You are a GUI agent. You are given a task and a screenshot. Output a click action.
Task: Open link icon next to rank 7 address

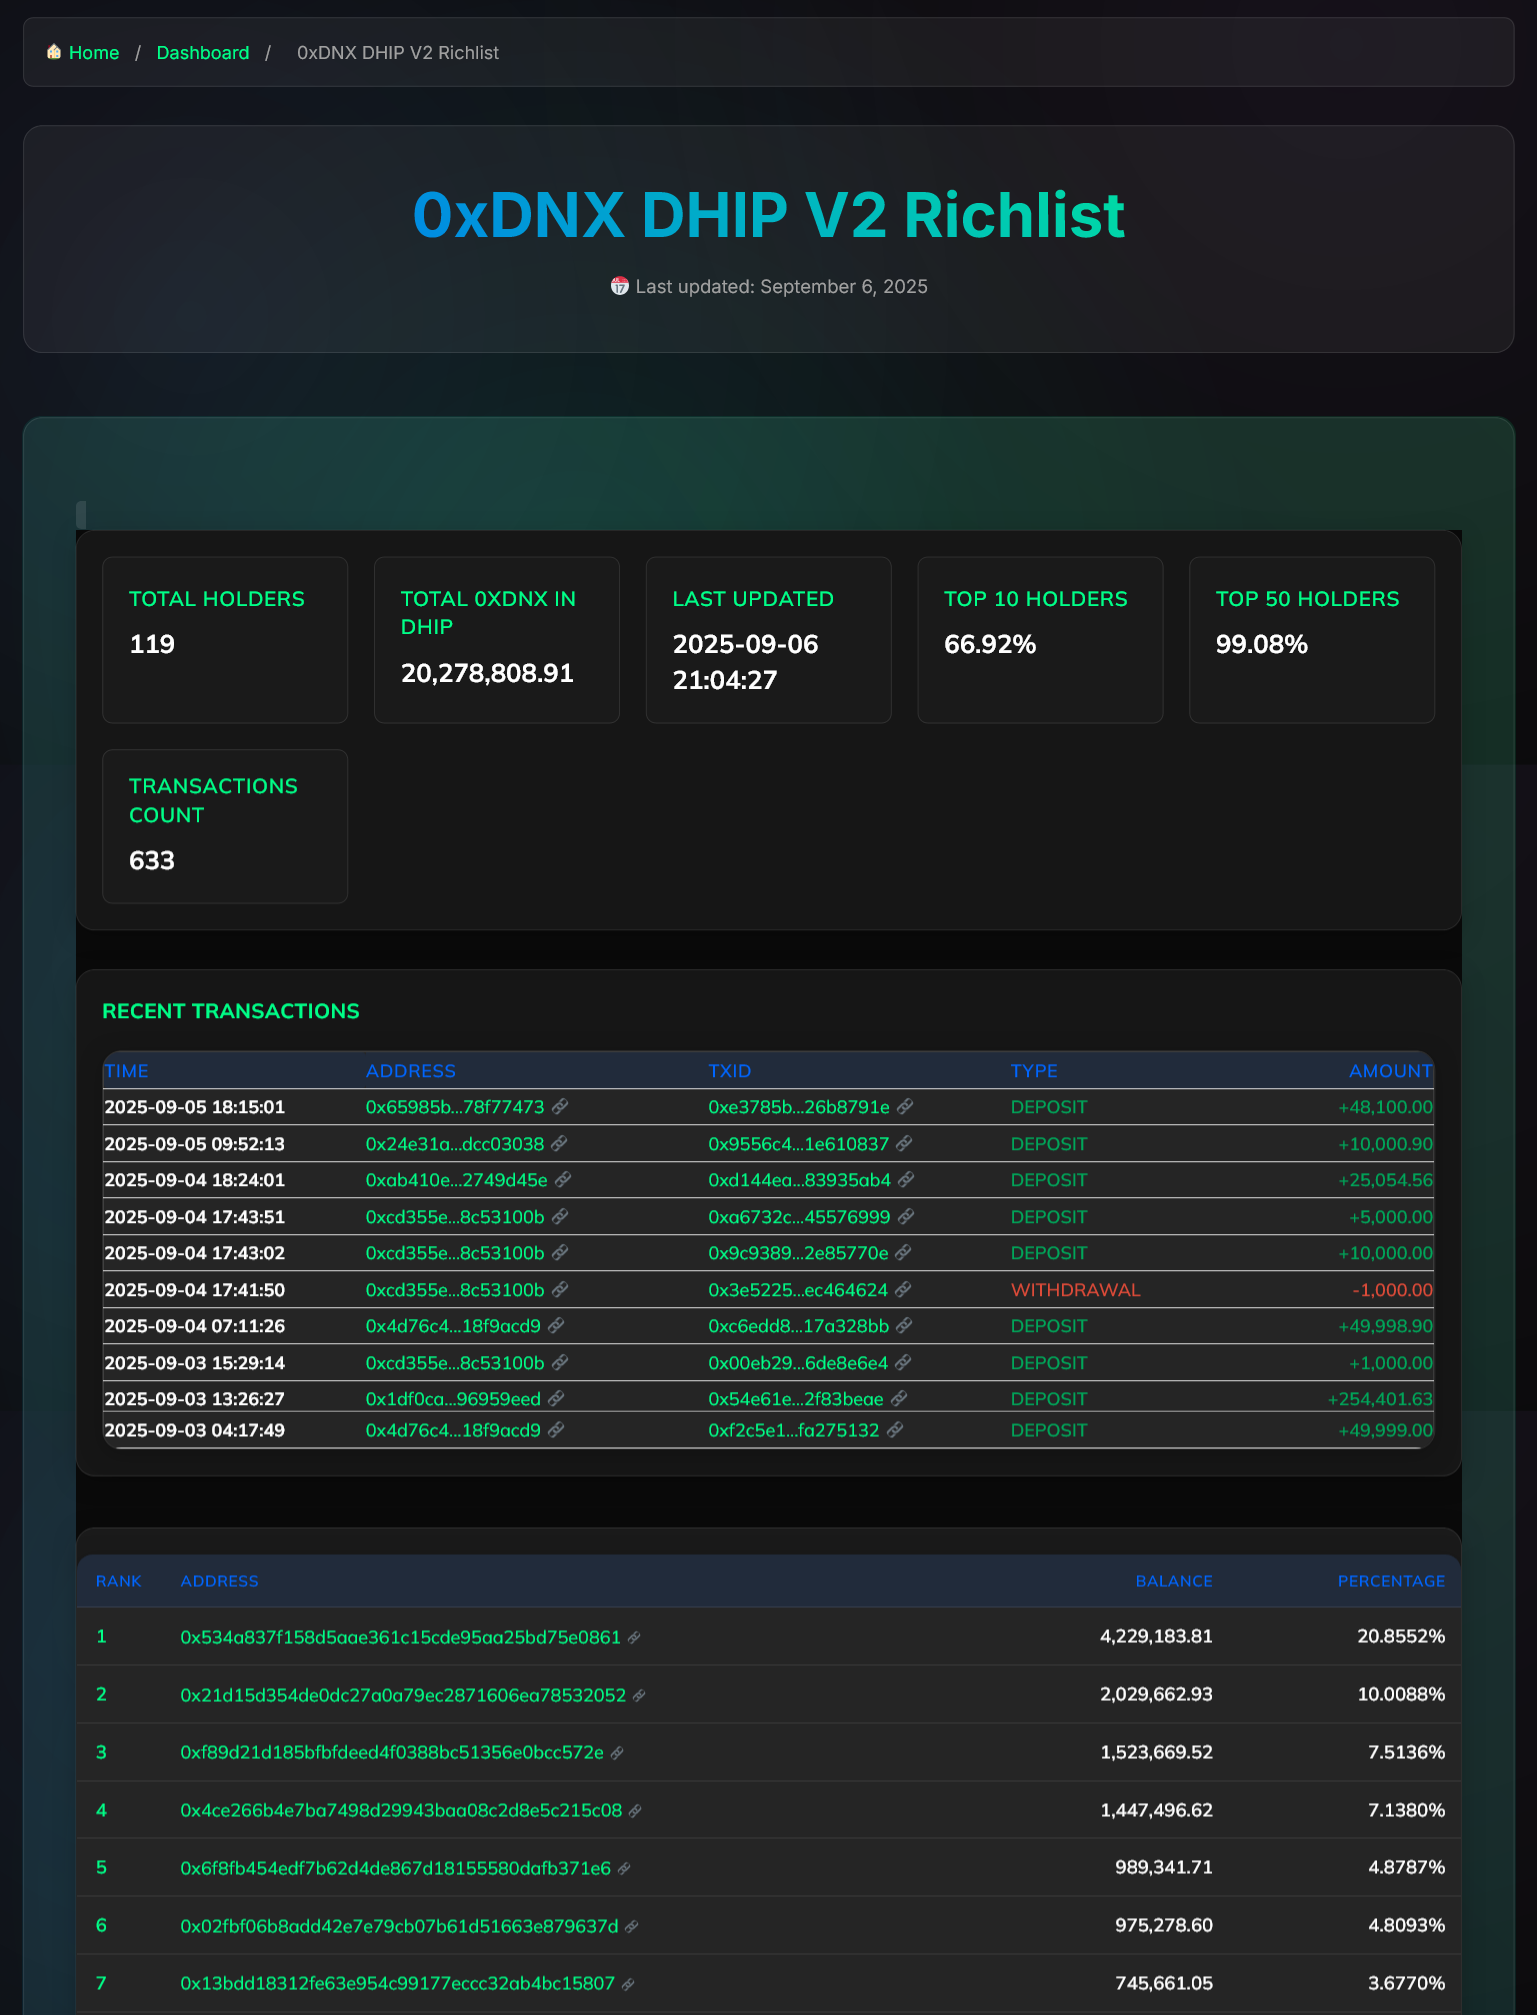coord(628,1984)
